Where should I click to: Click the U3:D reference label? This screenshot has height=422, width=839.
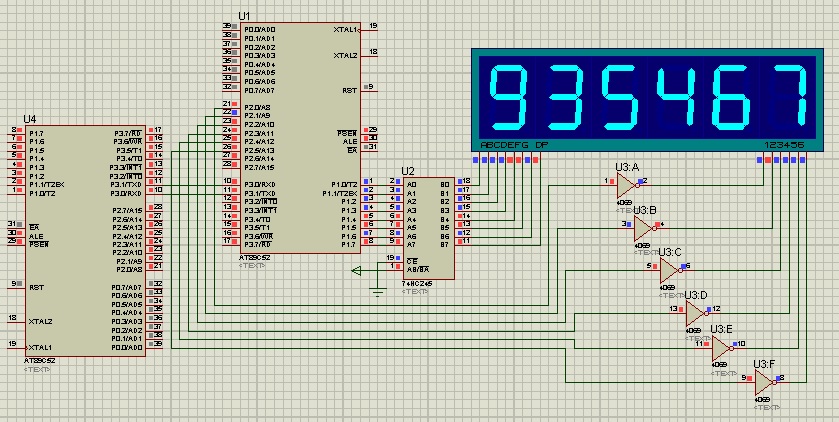tap(697, 295)
